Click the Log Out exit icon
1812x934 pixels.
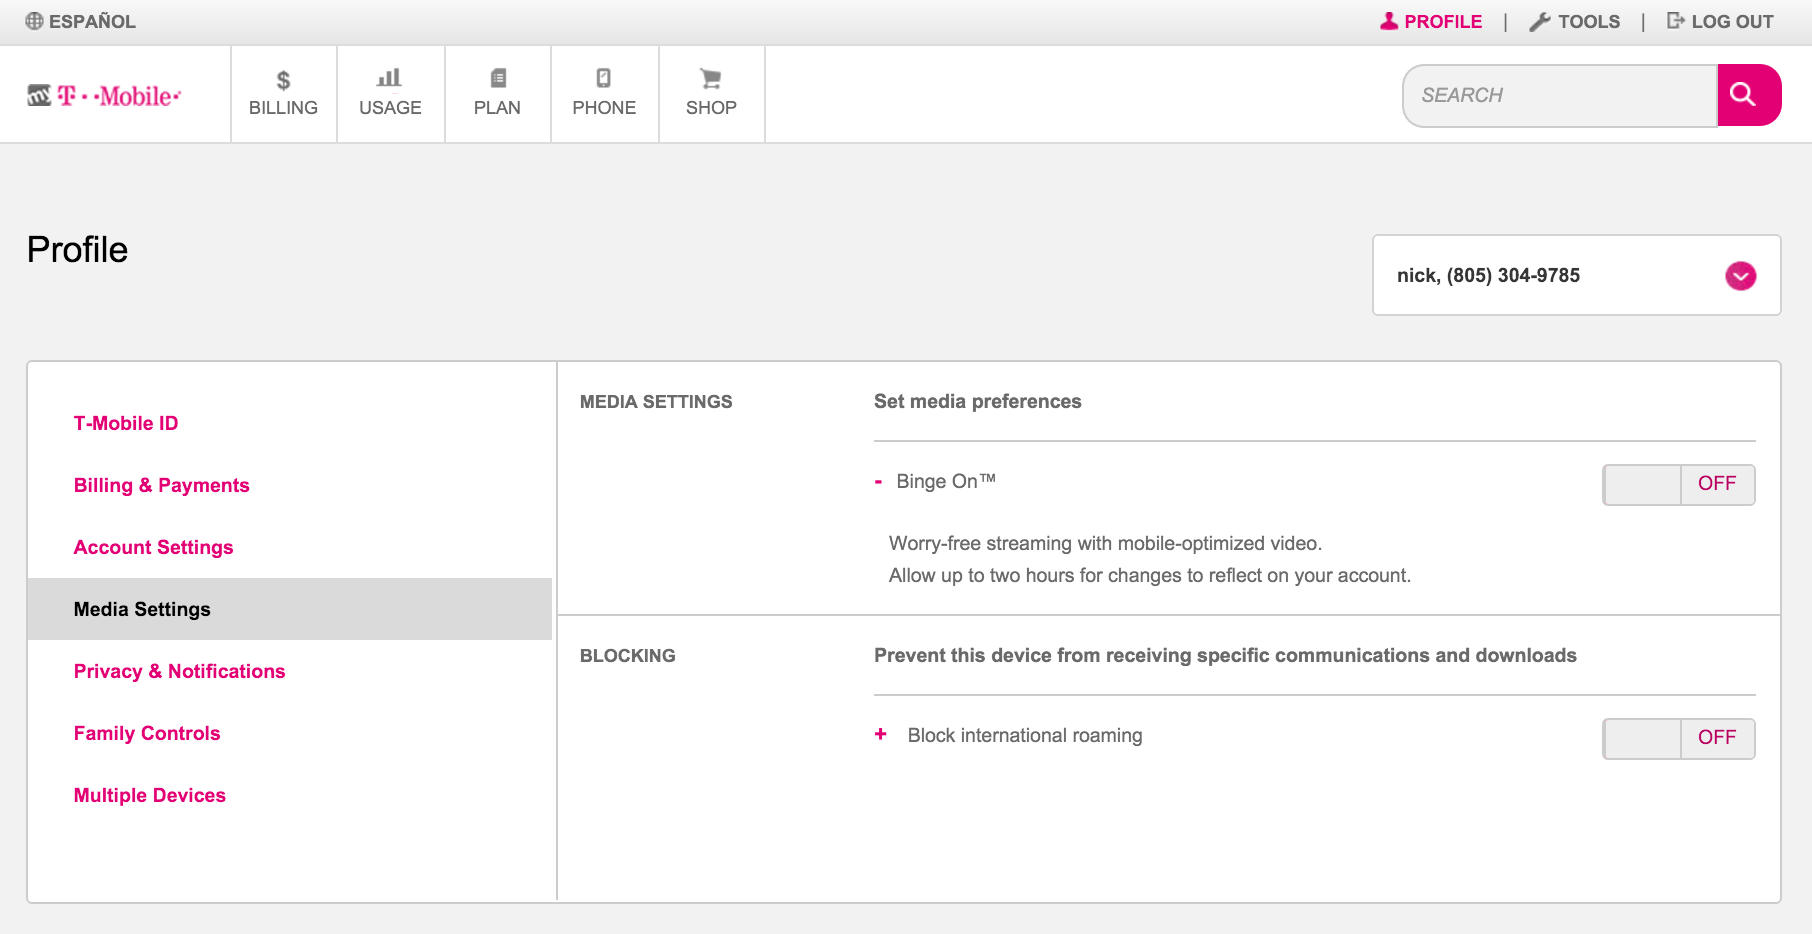pyautogui.click(x=1675, y=21)
